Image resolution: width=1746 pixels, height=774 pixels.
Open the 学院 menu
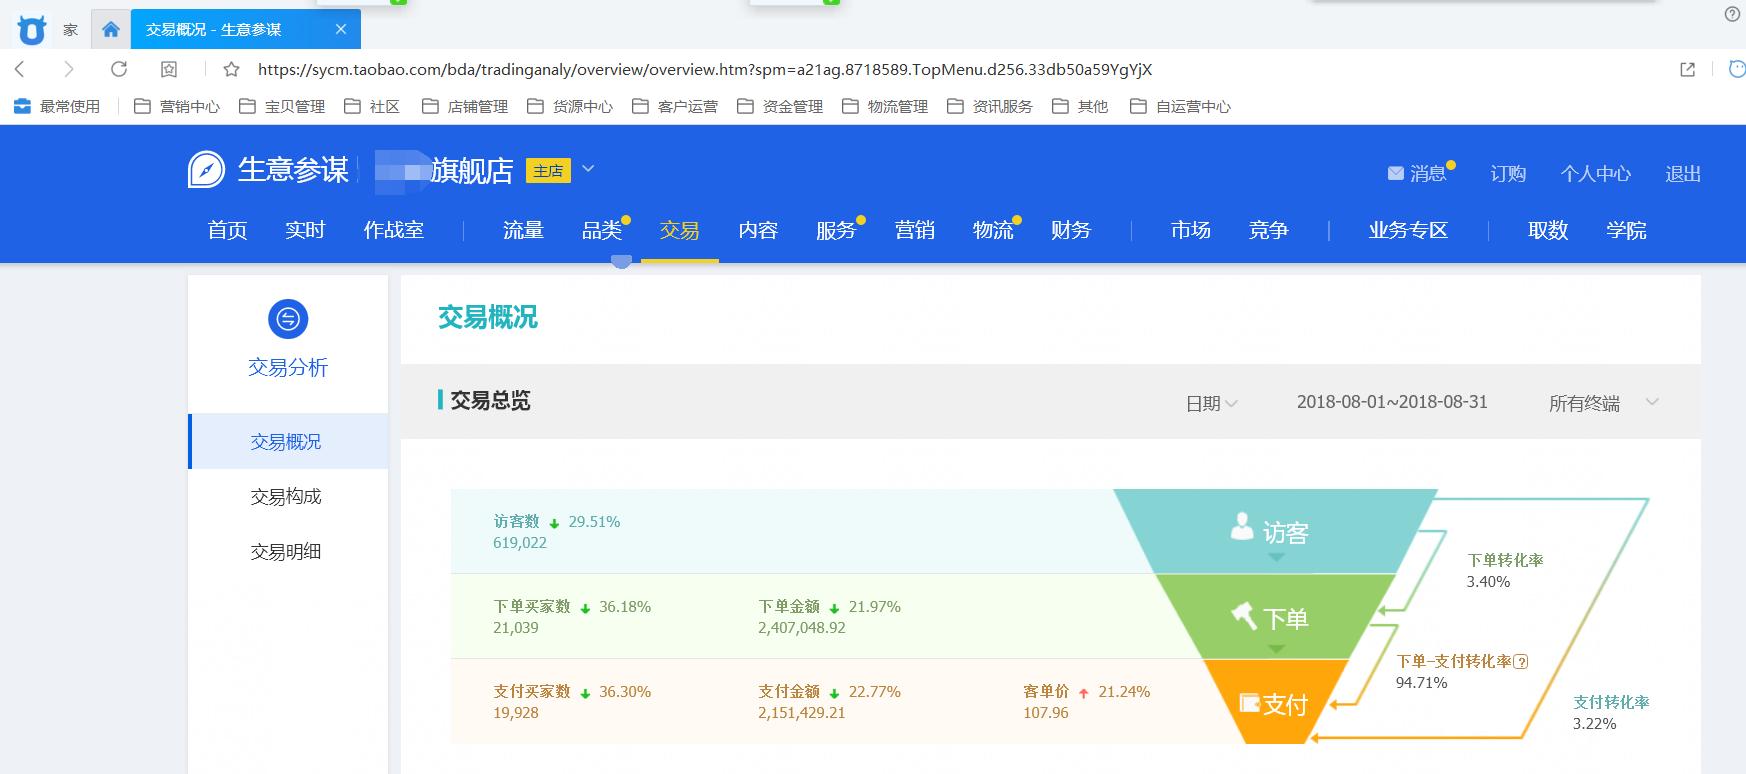tap(1626, 230)
